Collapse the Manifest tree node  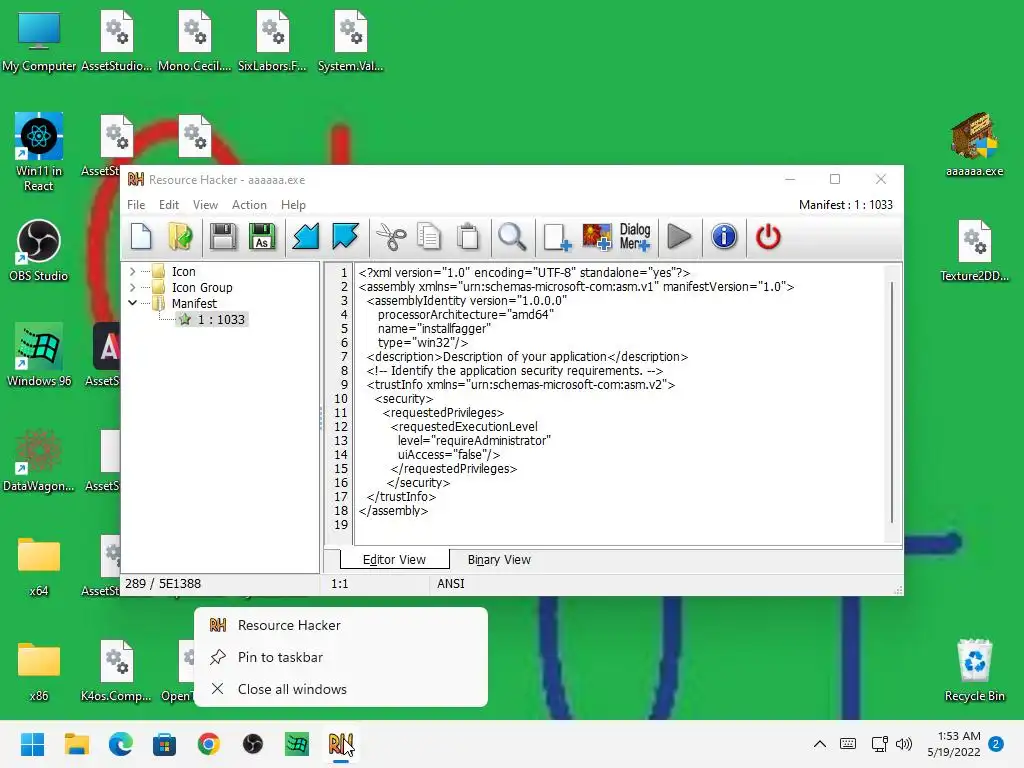coord(133,303)
